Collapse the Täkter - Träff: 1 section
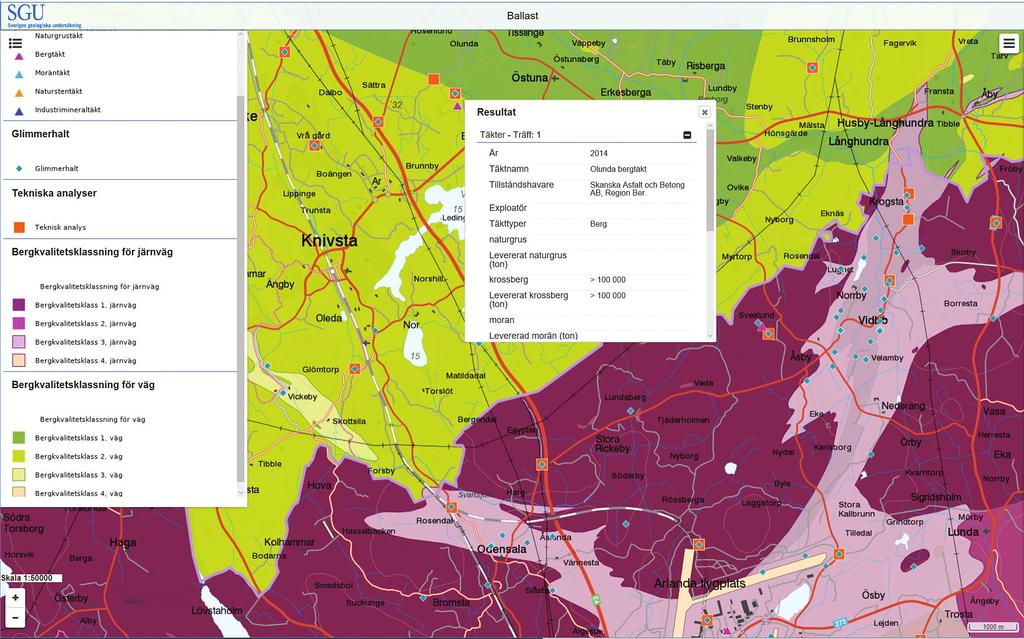Viewport: 1024px width, 639px height. 687,135
